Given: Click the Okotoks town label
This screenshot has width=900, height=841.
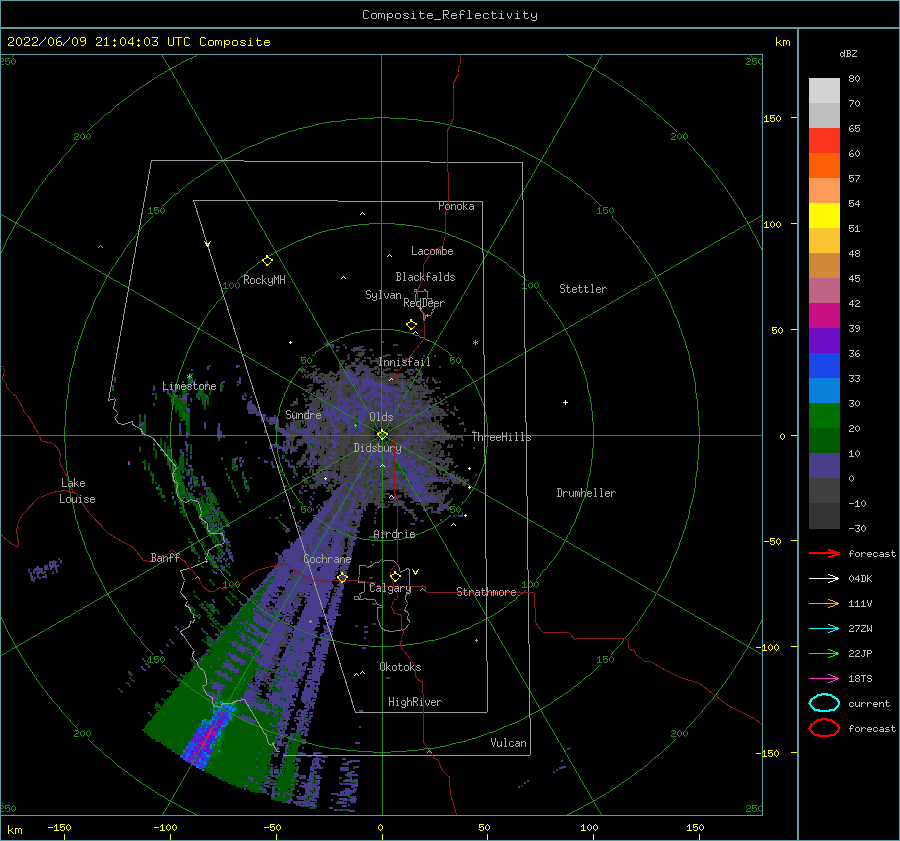Looking at the screenshot, I should [400, 667].
